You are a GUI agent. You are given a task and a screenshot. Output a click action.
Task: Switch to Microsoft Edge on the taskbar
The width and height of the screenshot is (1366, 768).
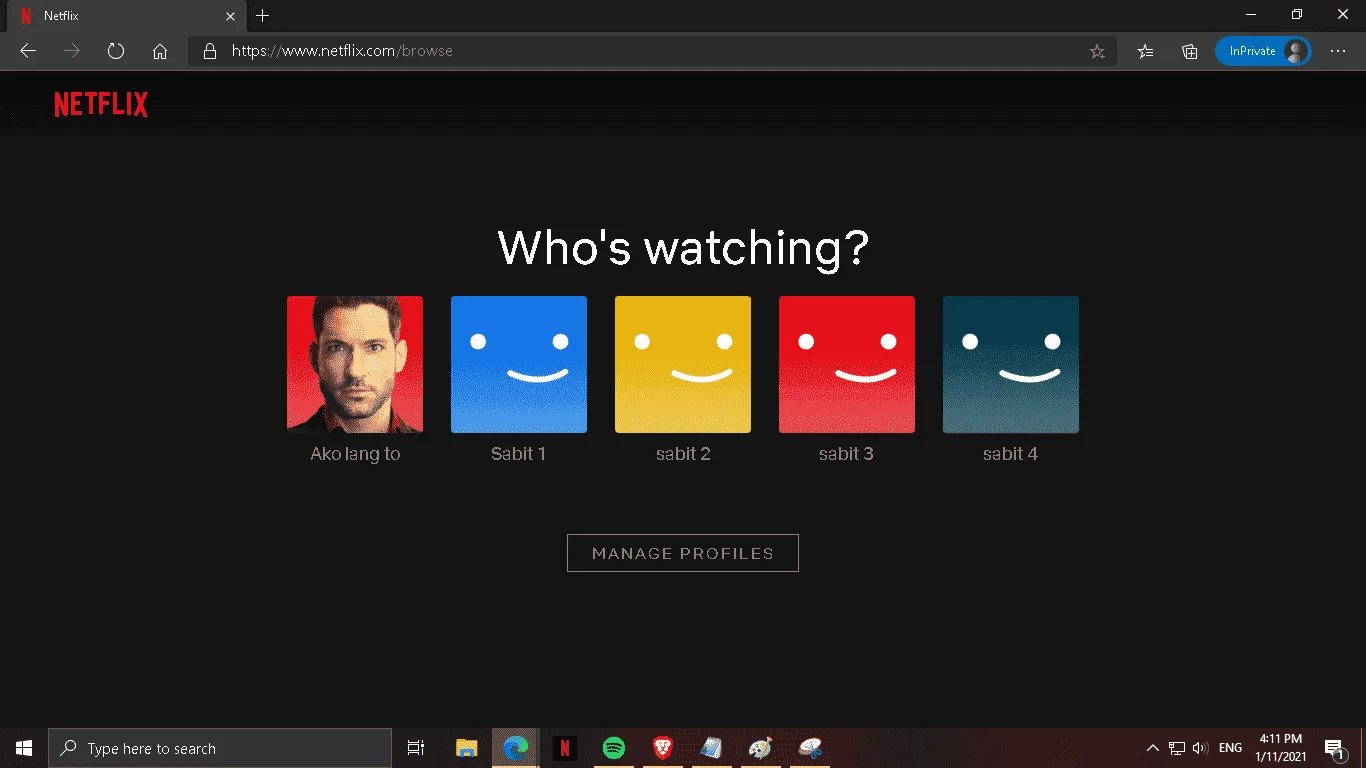pyautogui.click(x=516, y=748)
